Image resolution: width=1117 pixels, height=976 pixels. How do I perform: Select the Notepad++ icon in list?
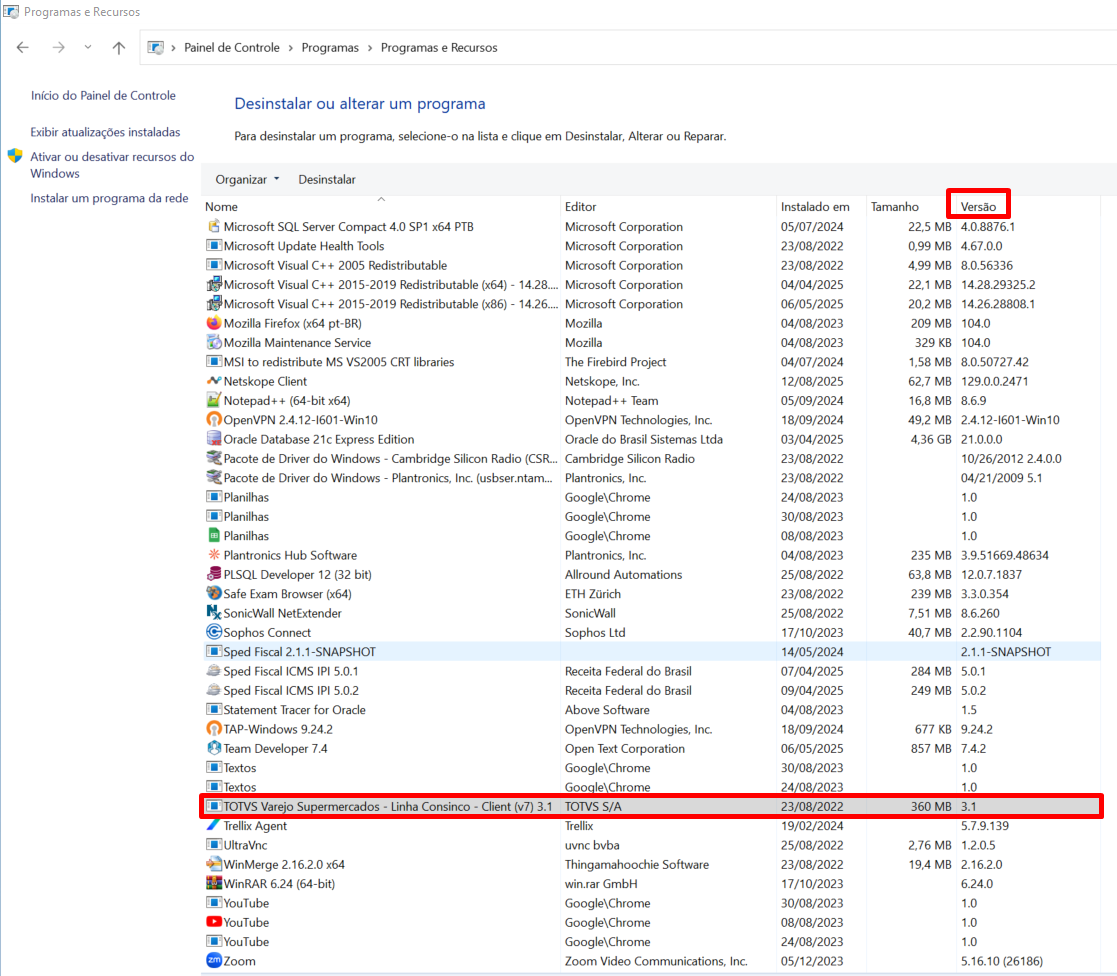pos(214,400)
